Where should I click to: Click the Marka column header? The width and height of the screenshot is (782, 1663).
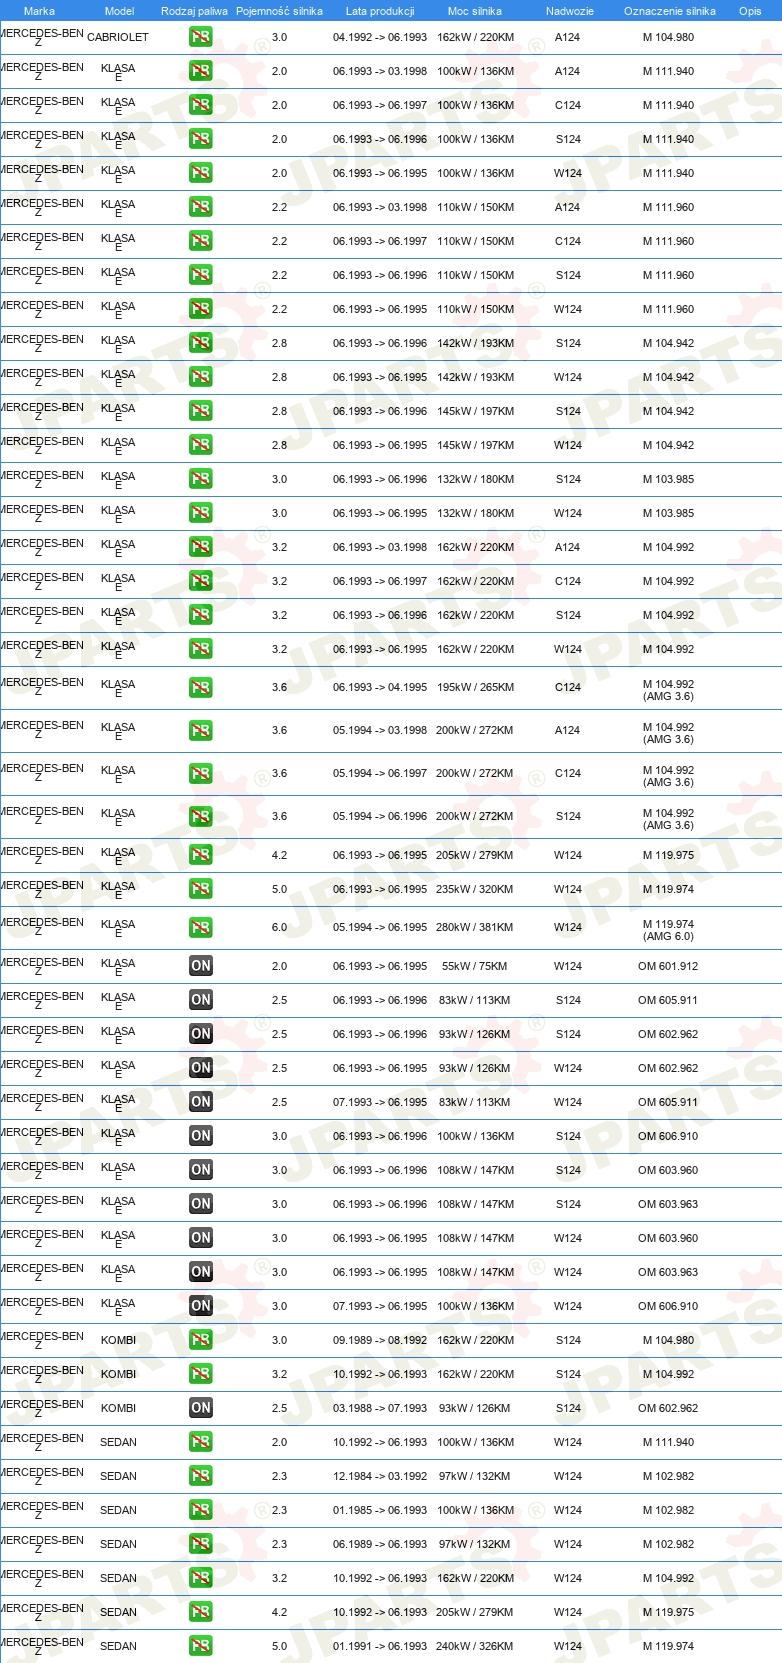coord(39,11)
